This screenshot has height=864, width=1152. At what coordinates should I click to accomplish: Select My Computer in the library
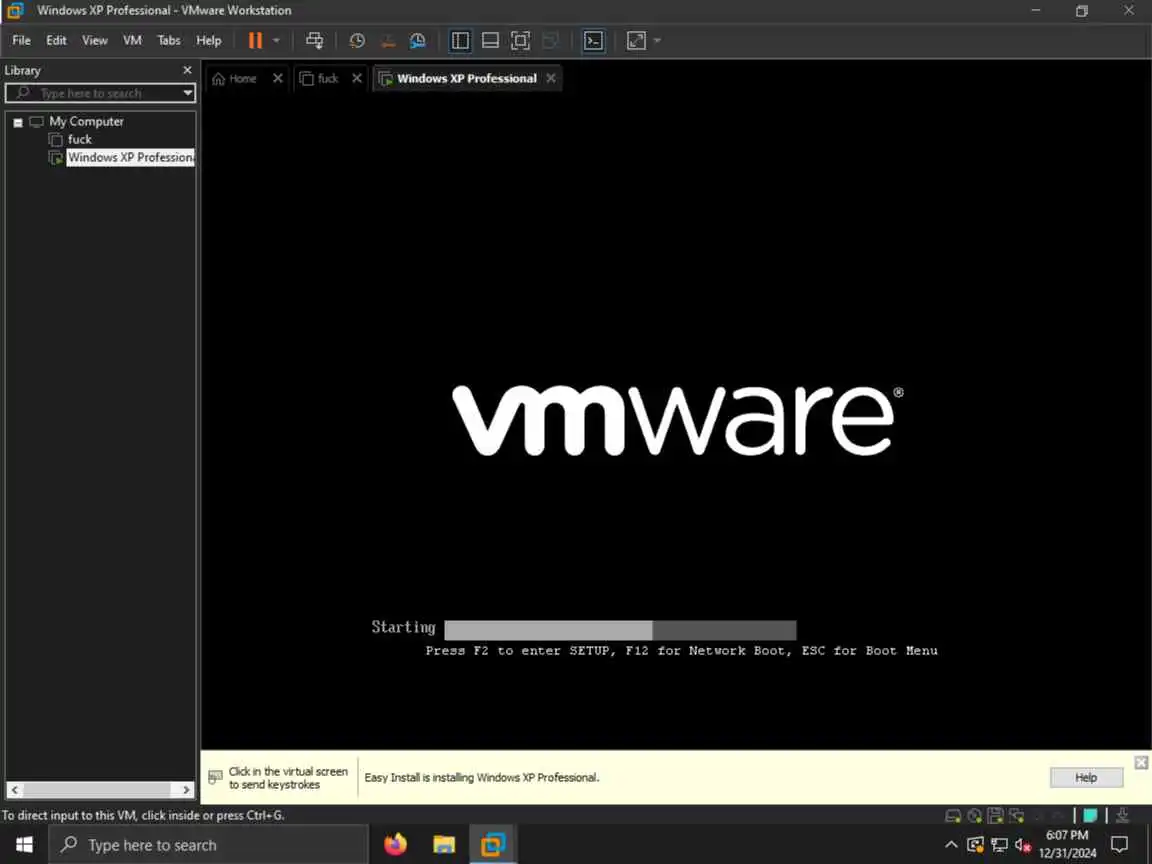coord(86,121)
